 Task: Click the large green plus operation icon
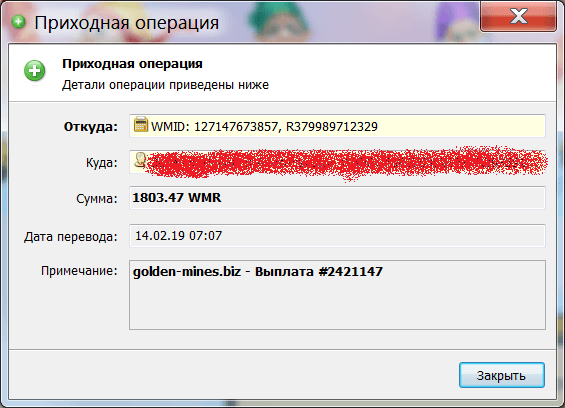[35, 71]
